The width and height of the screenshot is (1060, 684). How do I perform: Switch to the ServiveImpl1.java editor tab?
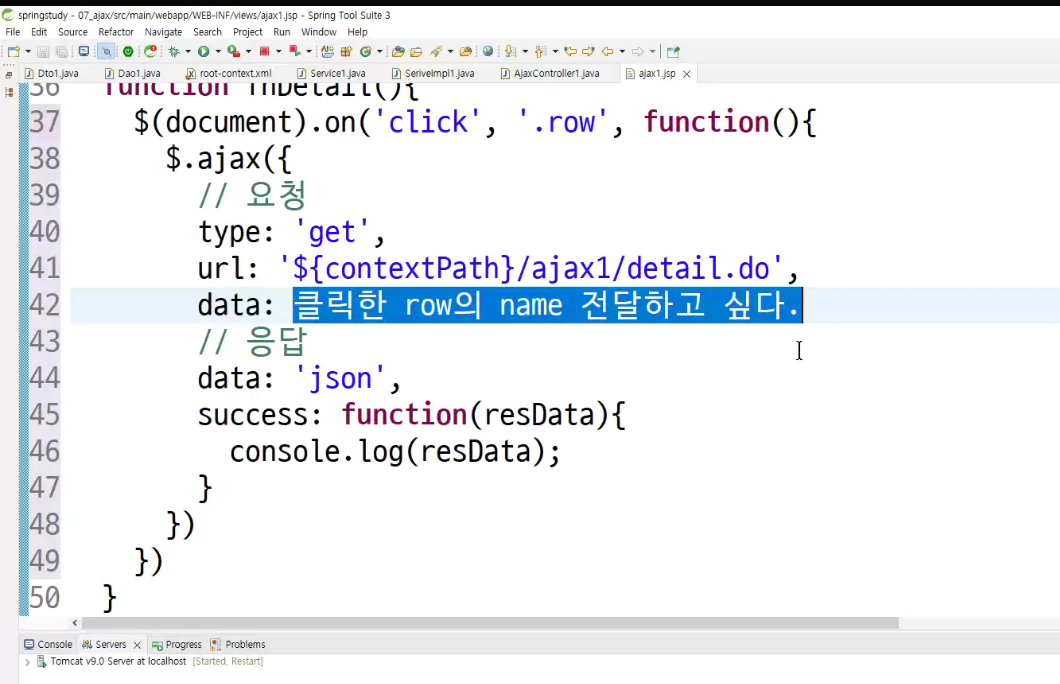[433, 73]
